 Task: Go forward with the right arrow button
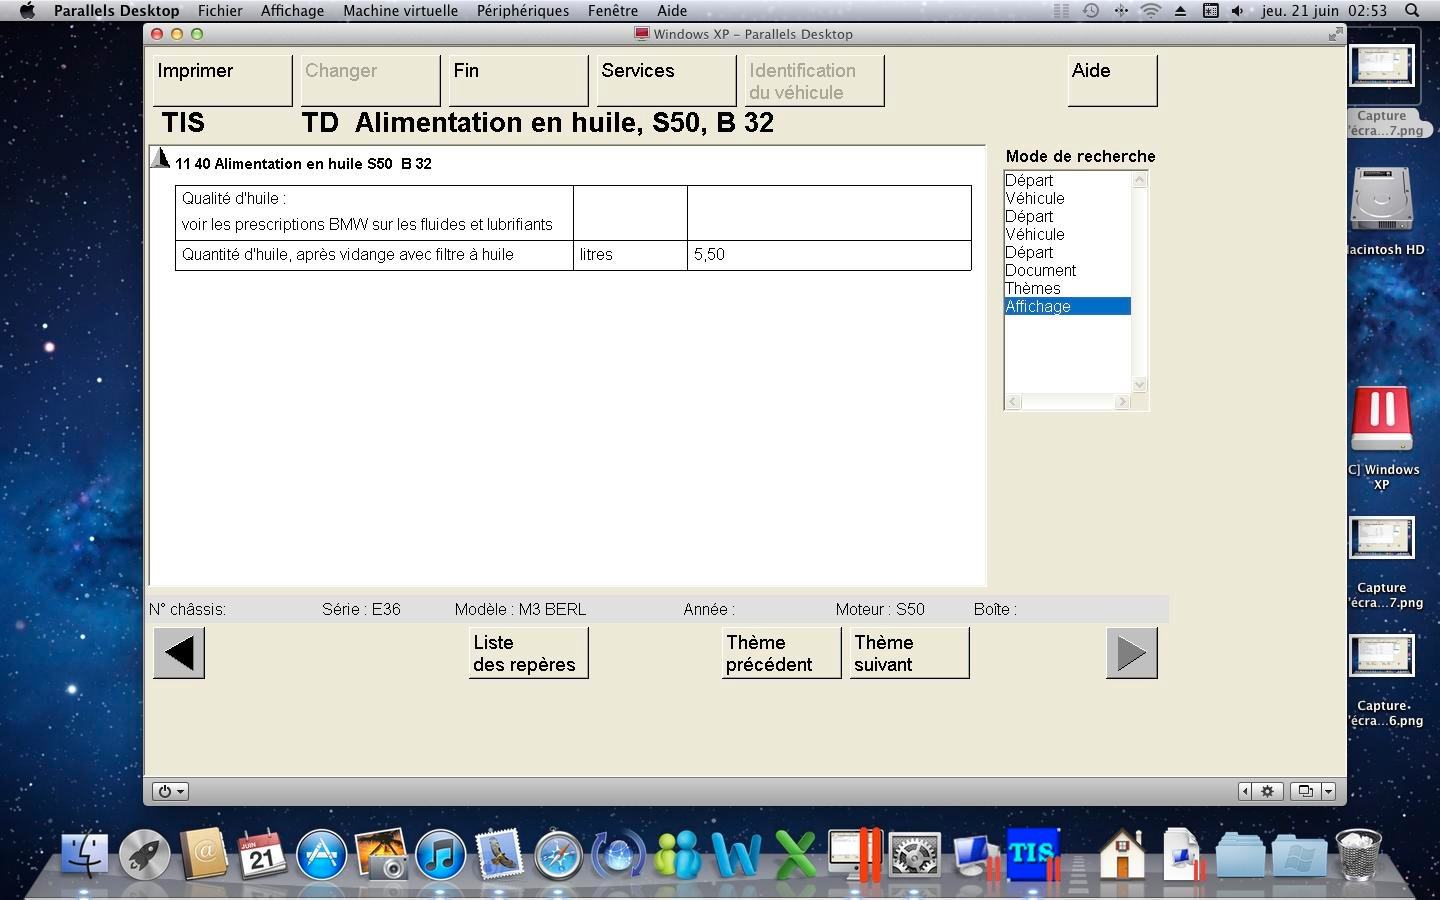click(1132, 653)
